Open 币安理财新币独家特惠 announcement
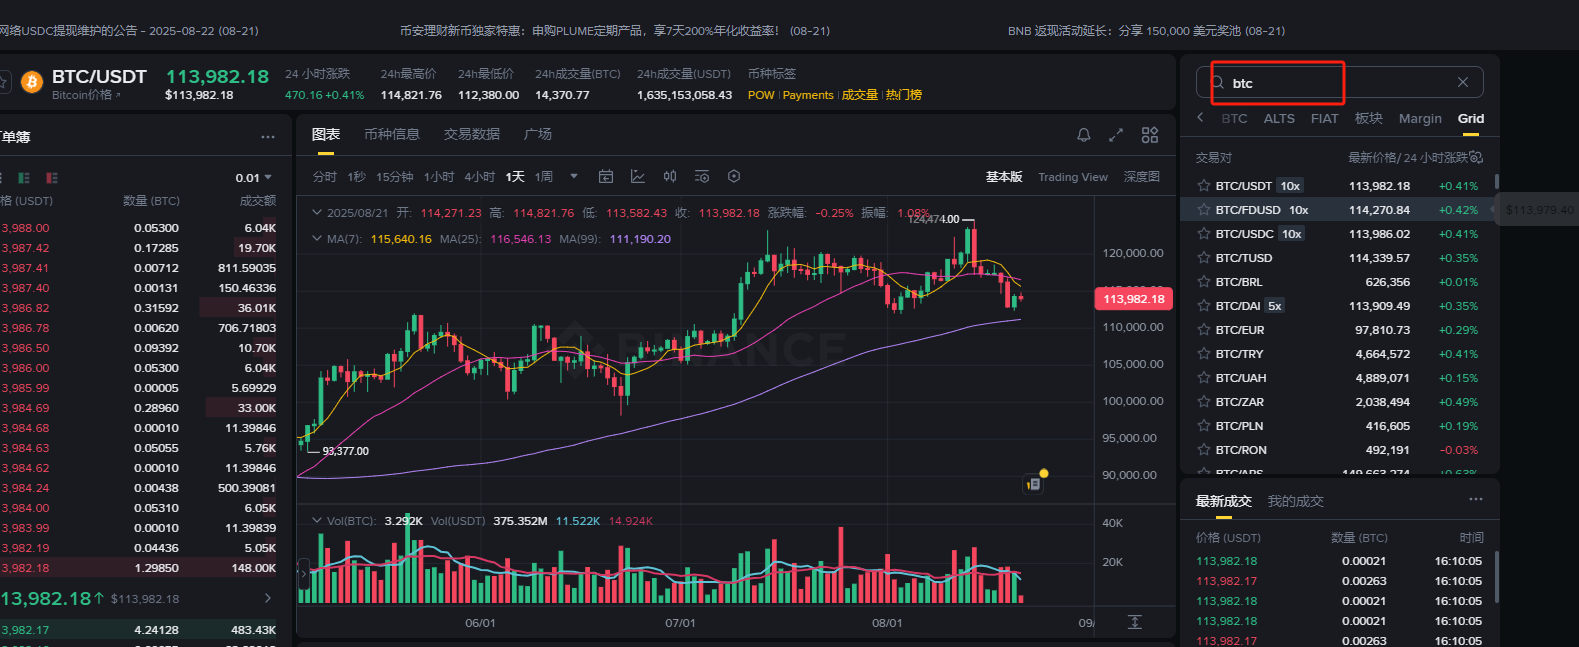The image size is (1579, 647). pos(614,31)
